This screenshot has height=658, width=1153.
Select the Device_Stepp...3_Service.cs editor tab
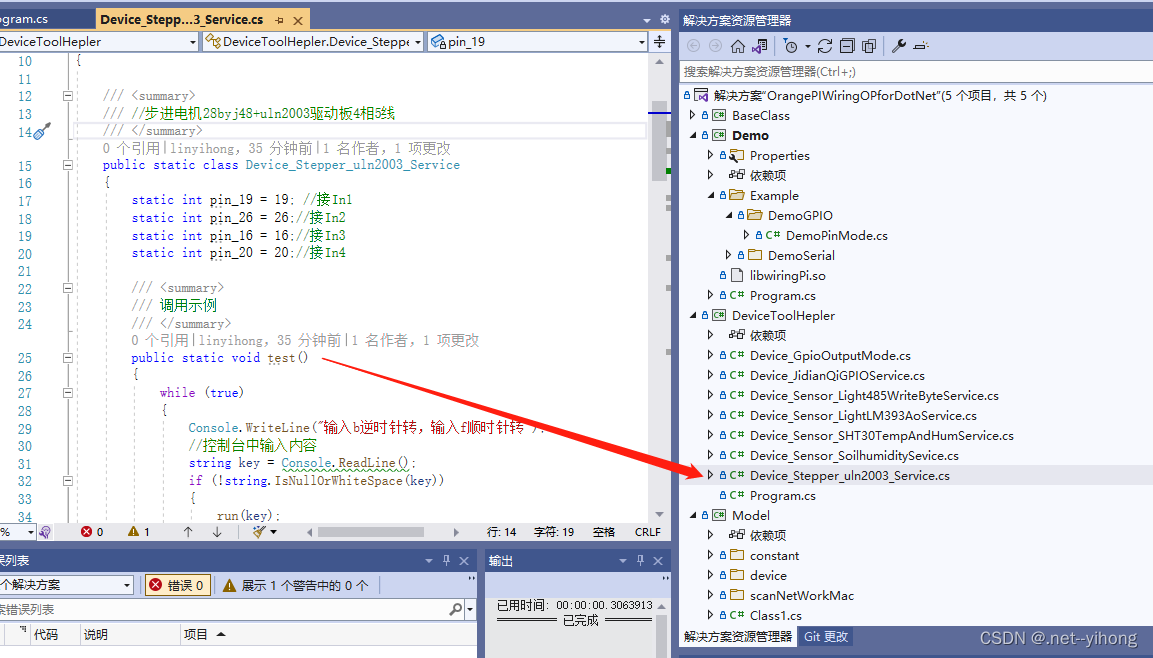click(182, 19)
